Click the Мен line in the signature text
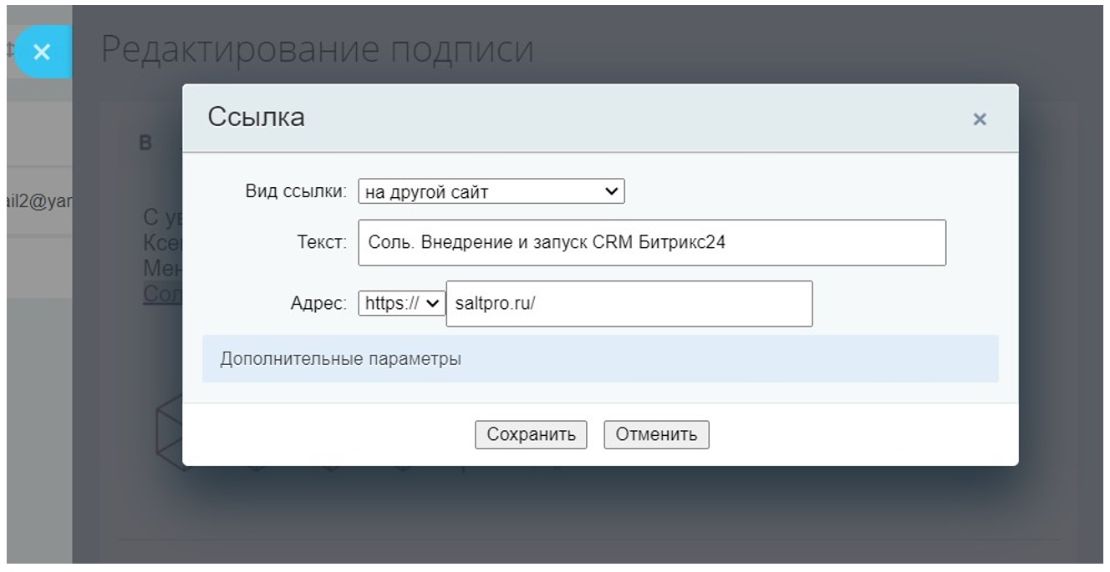Image resolution: width=1110 pixels, height=572 pixels. 163,268
